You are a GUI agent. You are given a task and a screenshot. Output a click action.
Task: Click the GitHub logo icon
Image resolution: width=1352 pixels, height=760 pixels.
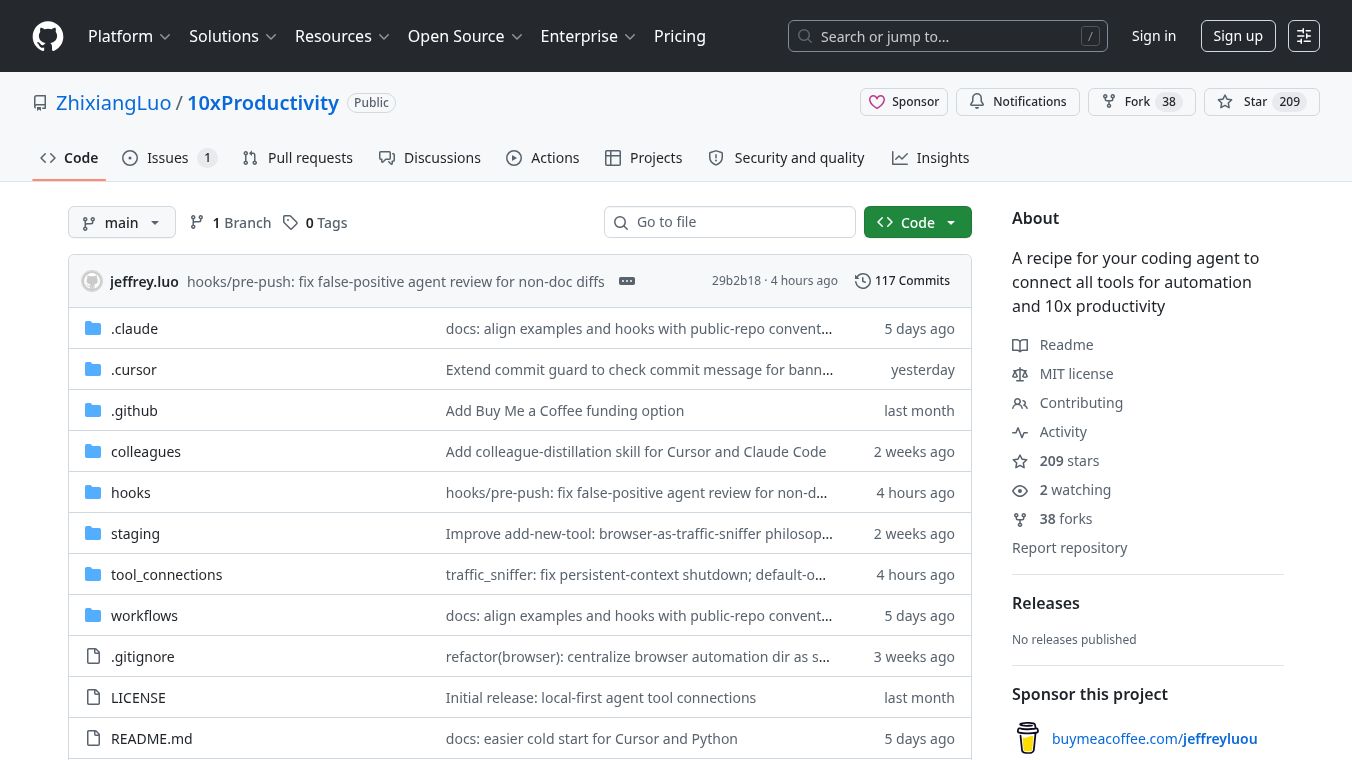[48, 36]
